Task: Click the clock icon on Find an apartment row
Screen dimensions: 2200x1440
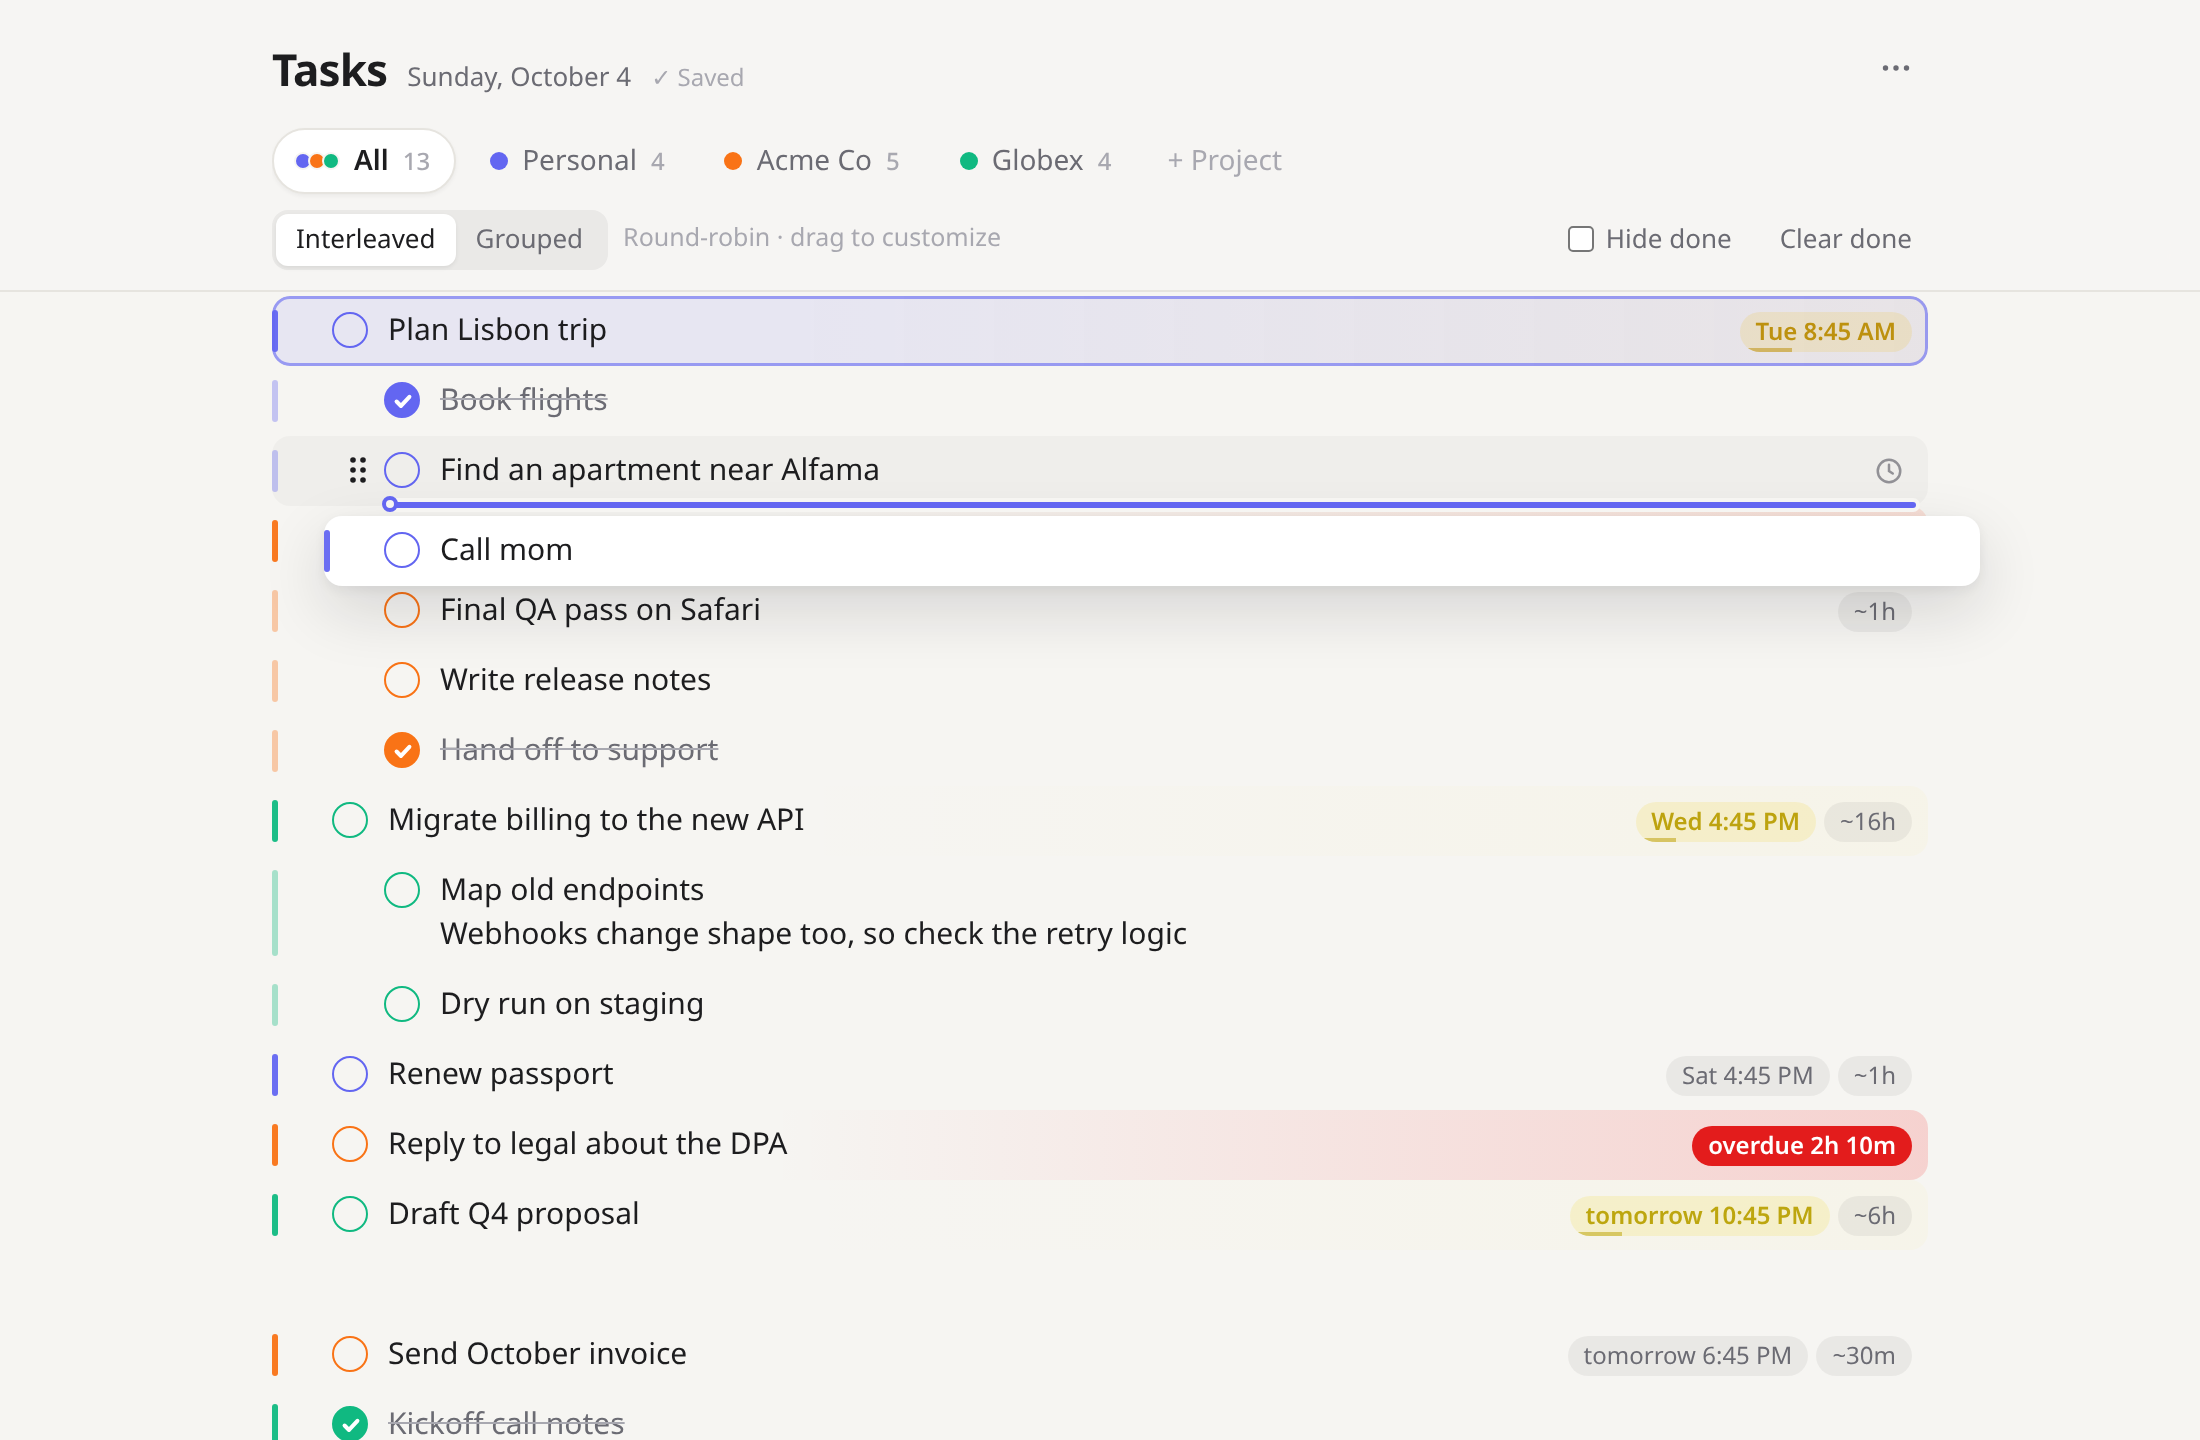Action: pos(1888,471)
